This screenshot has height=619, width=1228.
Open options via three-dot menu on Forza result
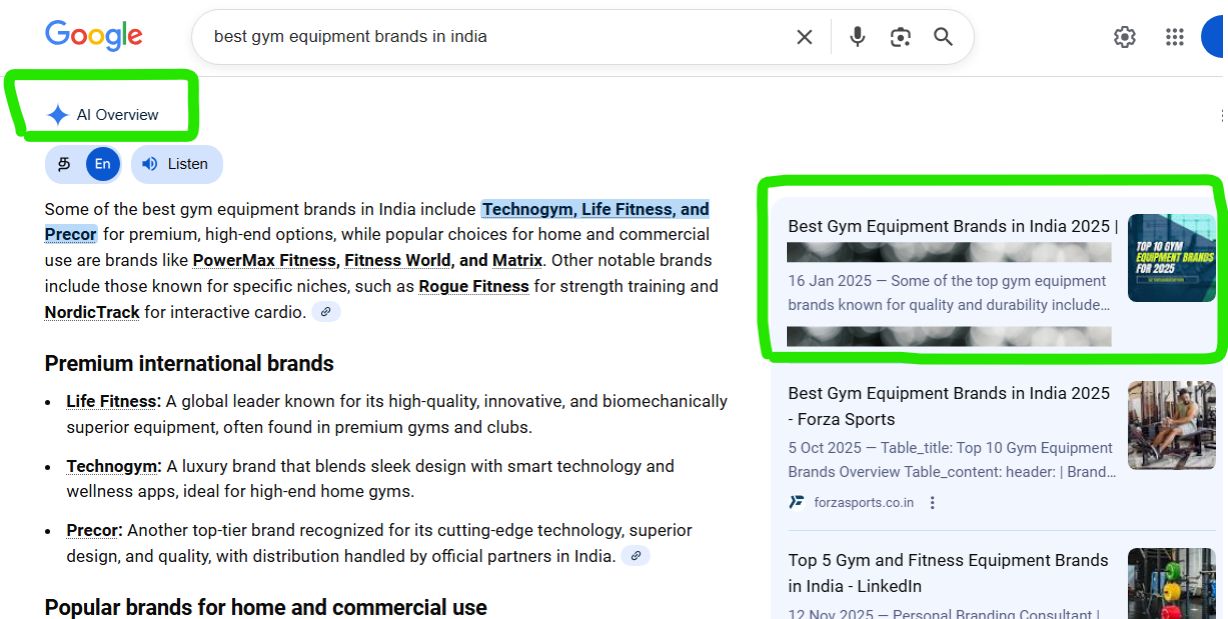[932, 503]
